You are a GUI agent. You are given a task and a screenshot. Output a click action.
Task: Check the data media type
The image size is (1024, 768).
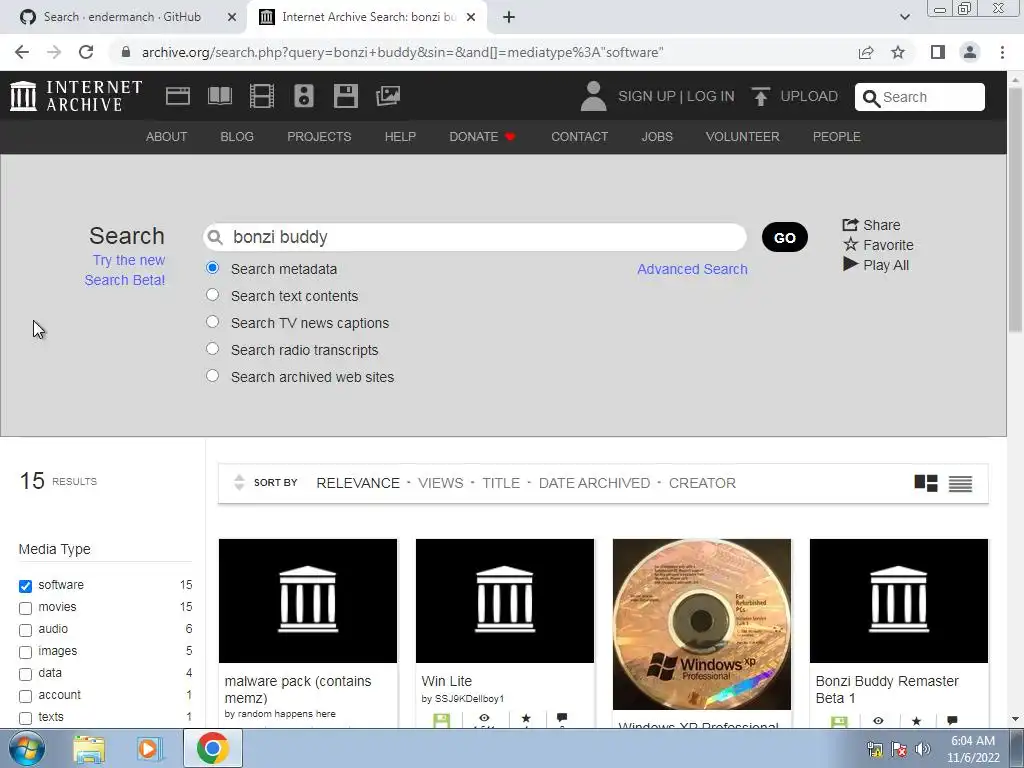(25, 674)
